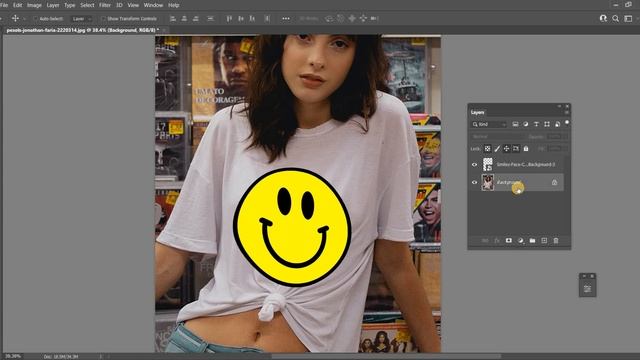640x360 pixels.
Task: Toggle lock position icon
Action: 506,149
